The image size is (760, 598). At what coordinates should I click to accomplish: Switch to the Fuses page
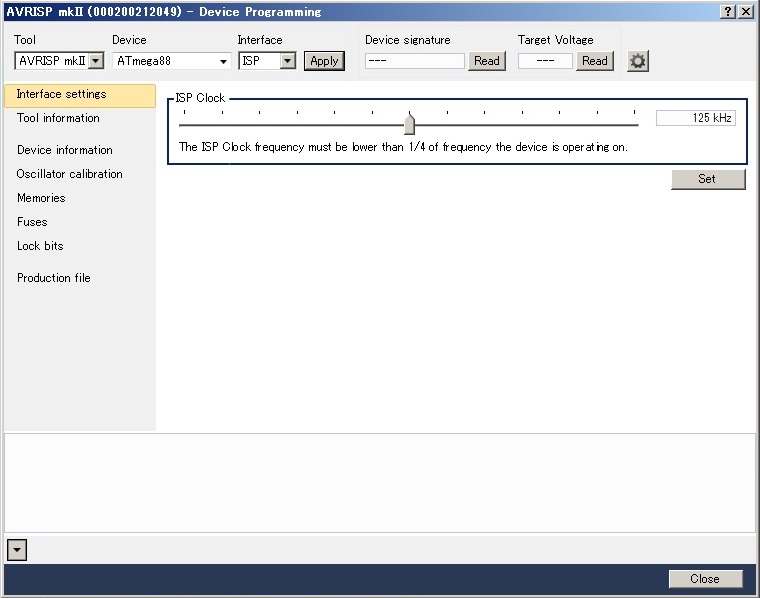tap(32, 222)
